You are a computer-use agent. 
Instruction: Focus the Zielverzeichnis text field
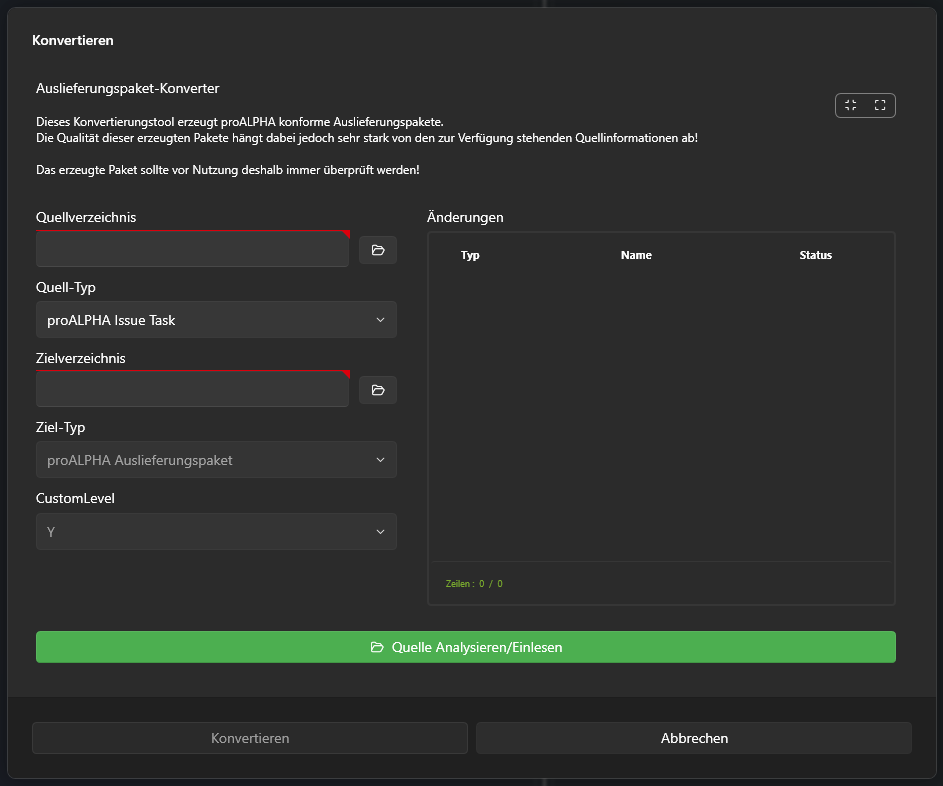point(192,390)
